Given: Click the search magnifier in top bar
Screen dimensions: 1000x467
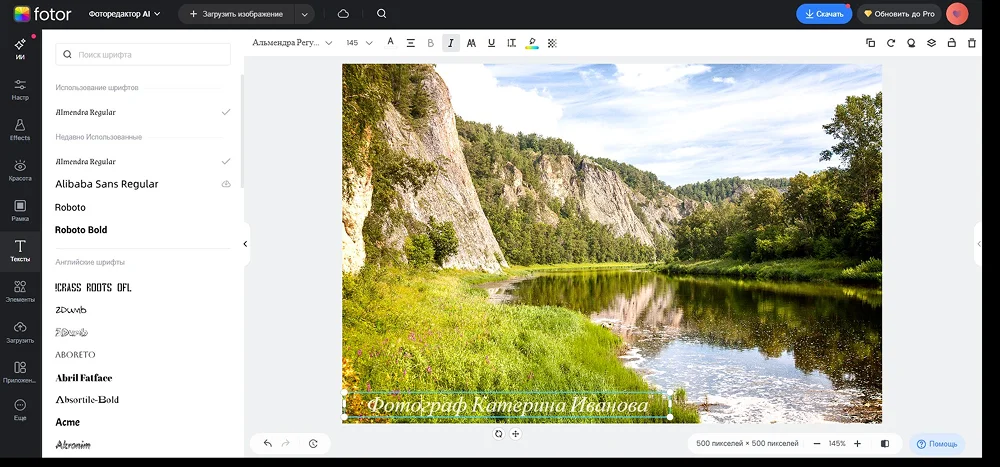Looking at the screenshot, I should (x=381, y=13).
